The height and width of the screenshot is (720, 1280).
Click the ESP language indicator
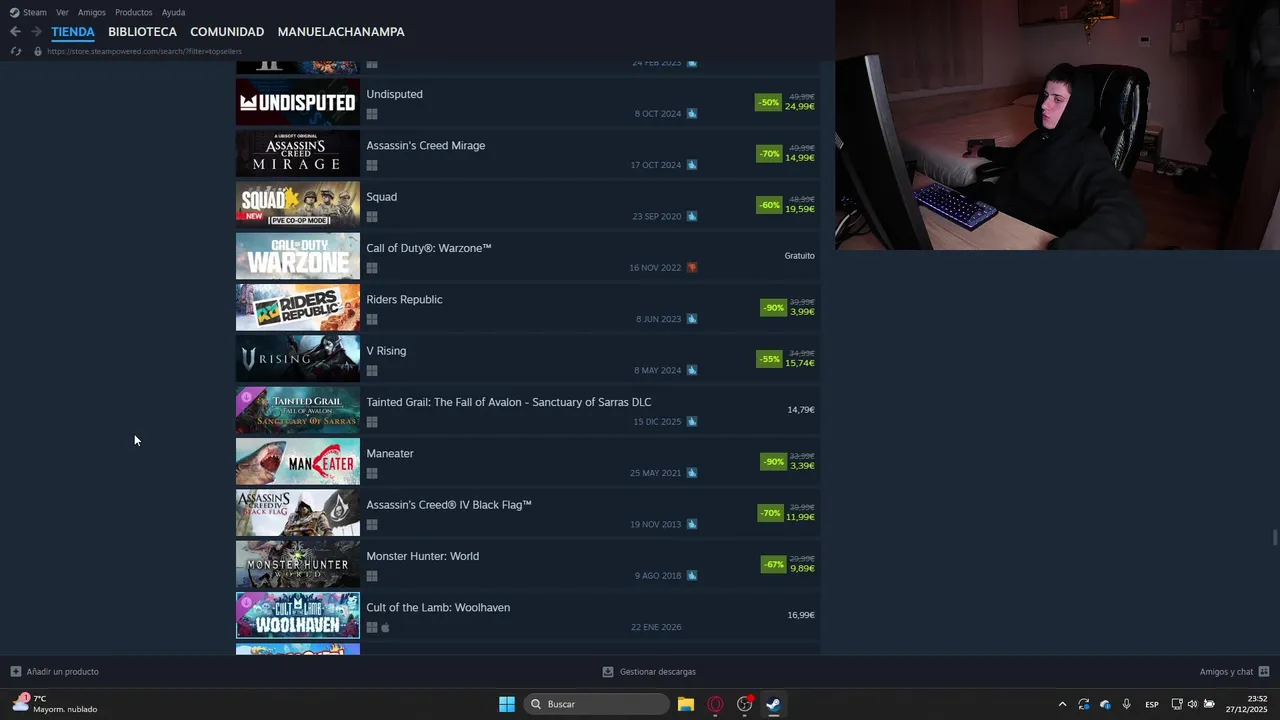pyautogui.click(x=1152, y=705)
